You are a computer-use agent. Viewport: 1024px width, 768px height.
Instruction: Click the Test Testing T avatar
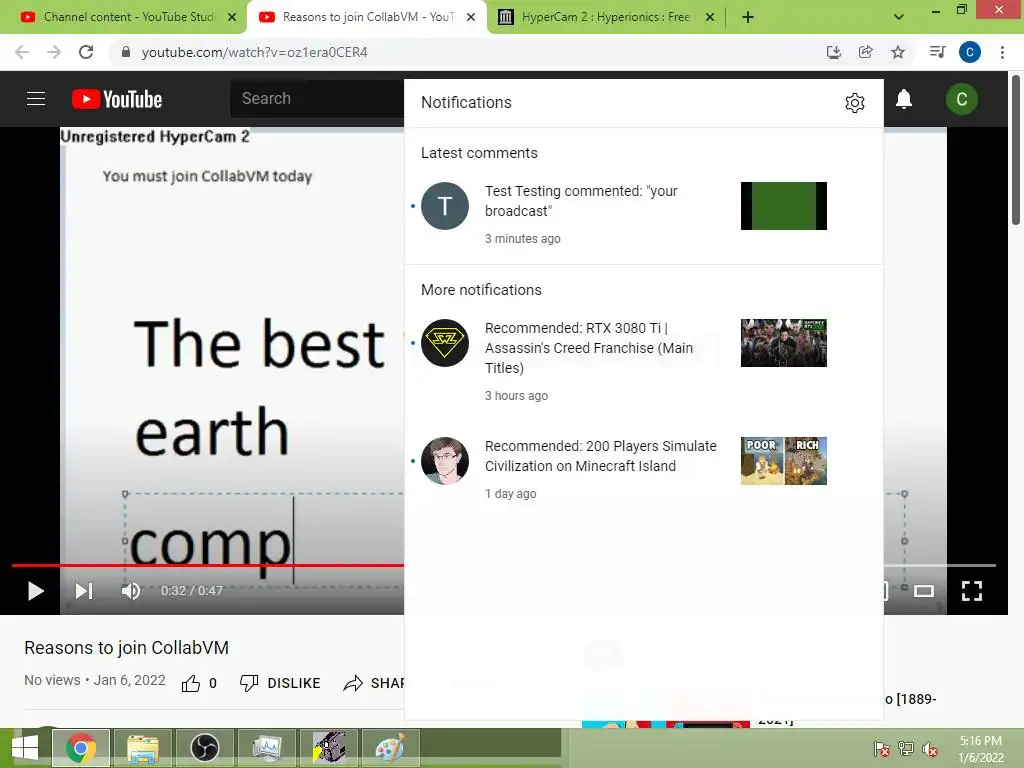coord(445,206)
